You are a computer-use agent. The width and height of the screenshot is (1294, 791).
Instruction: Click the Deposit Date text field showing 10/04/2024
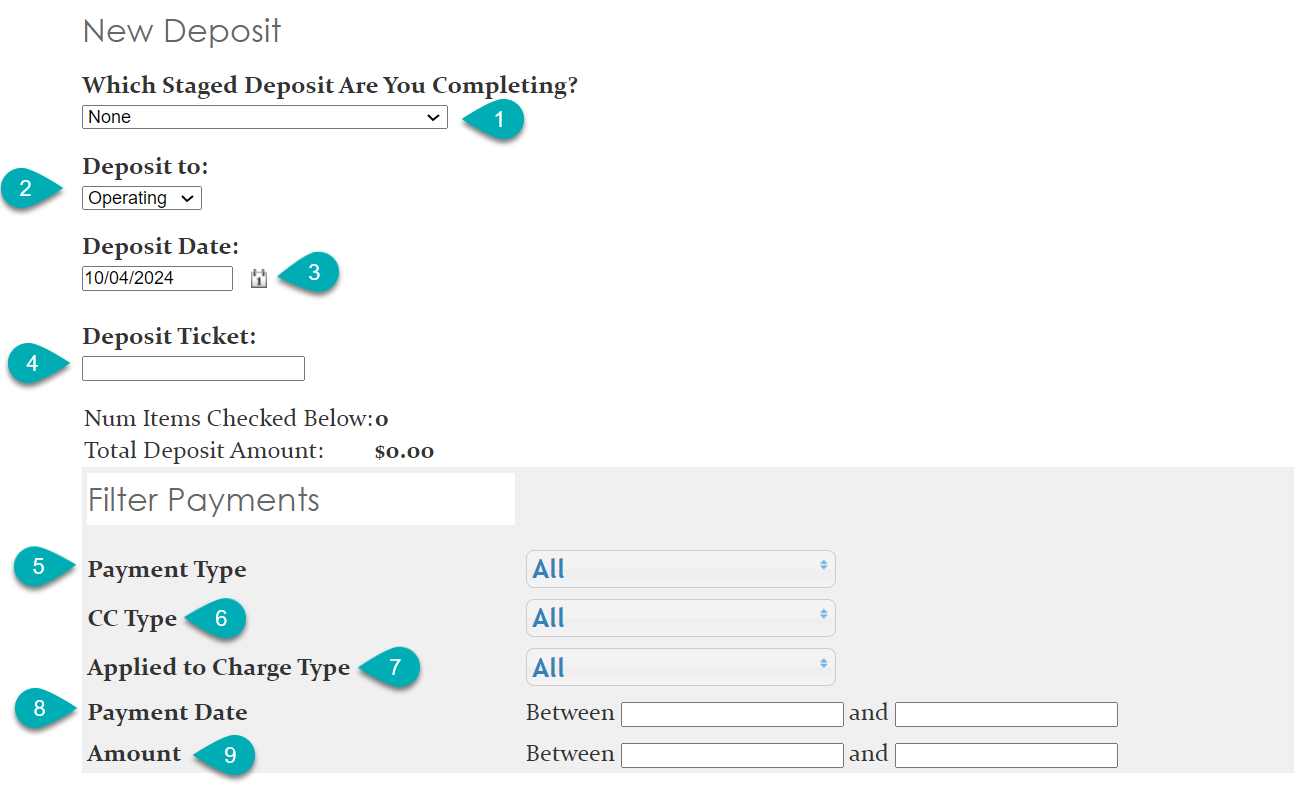(156, 278)
